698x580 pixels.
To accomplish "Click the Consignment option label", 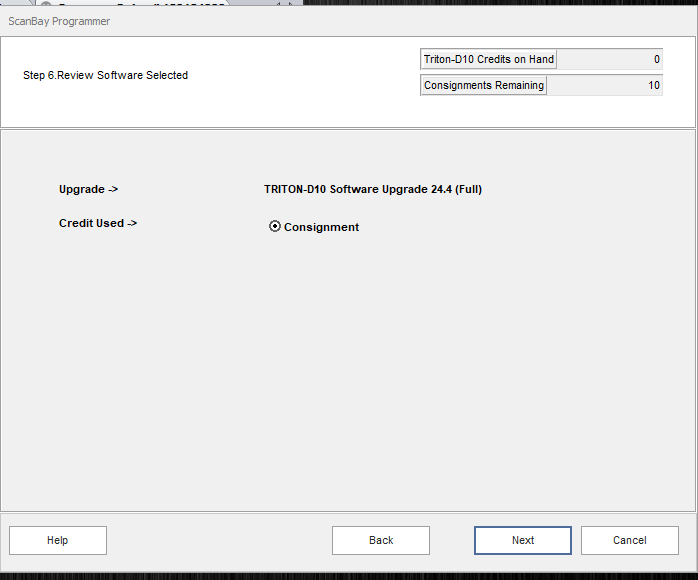I will coord(321,227).
